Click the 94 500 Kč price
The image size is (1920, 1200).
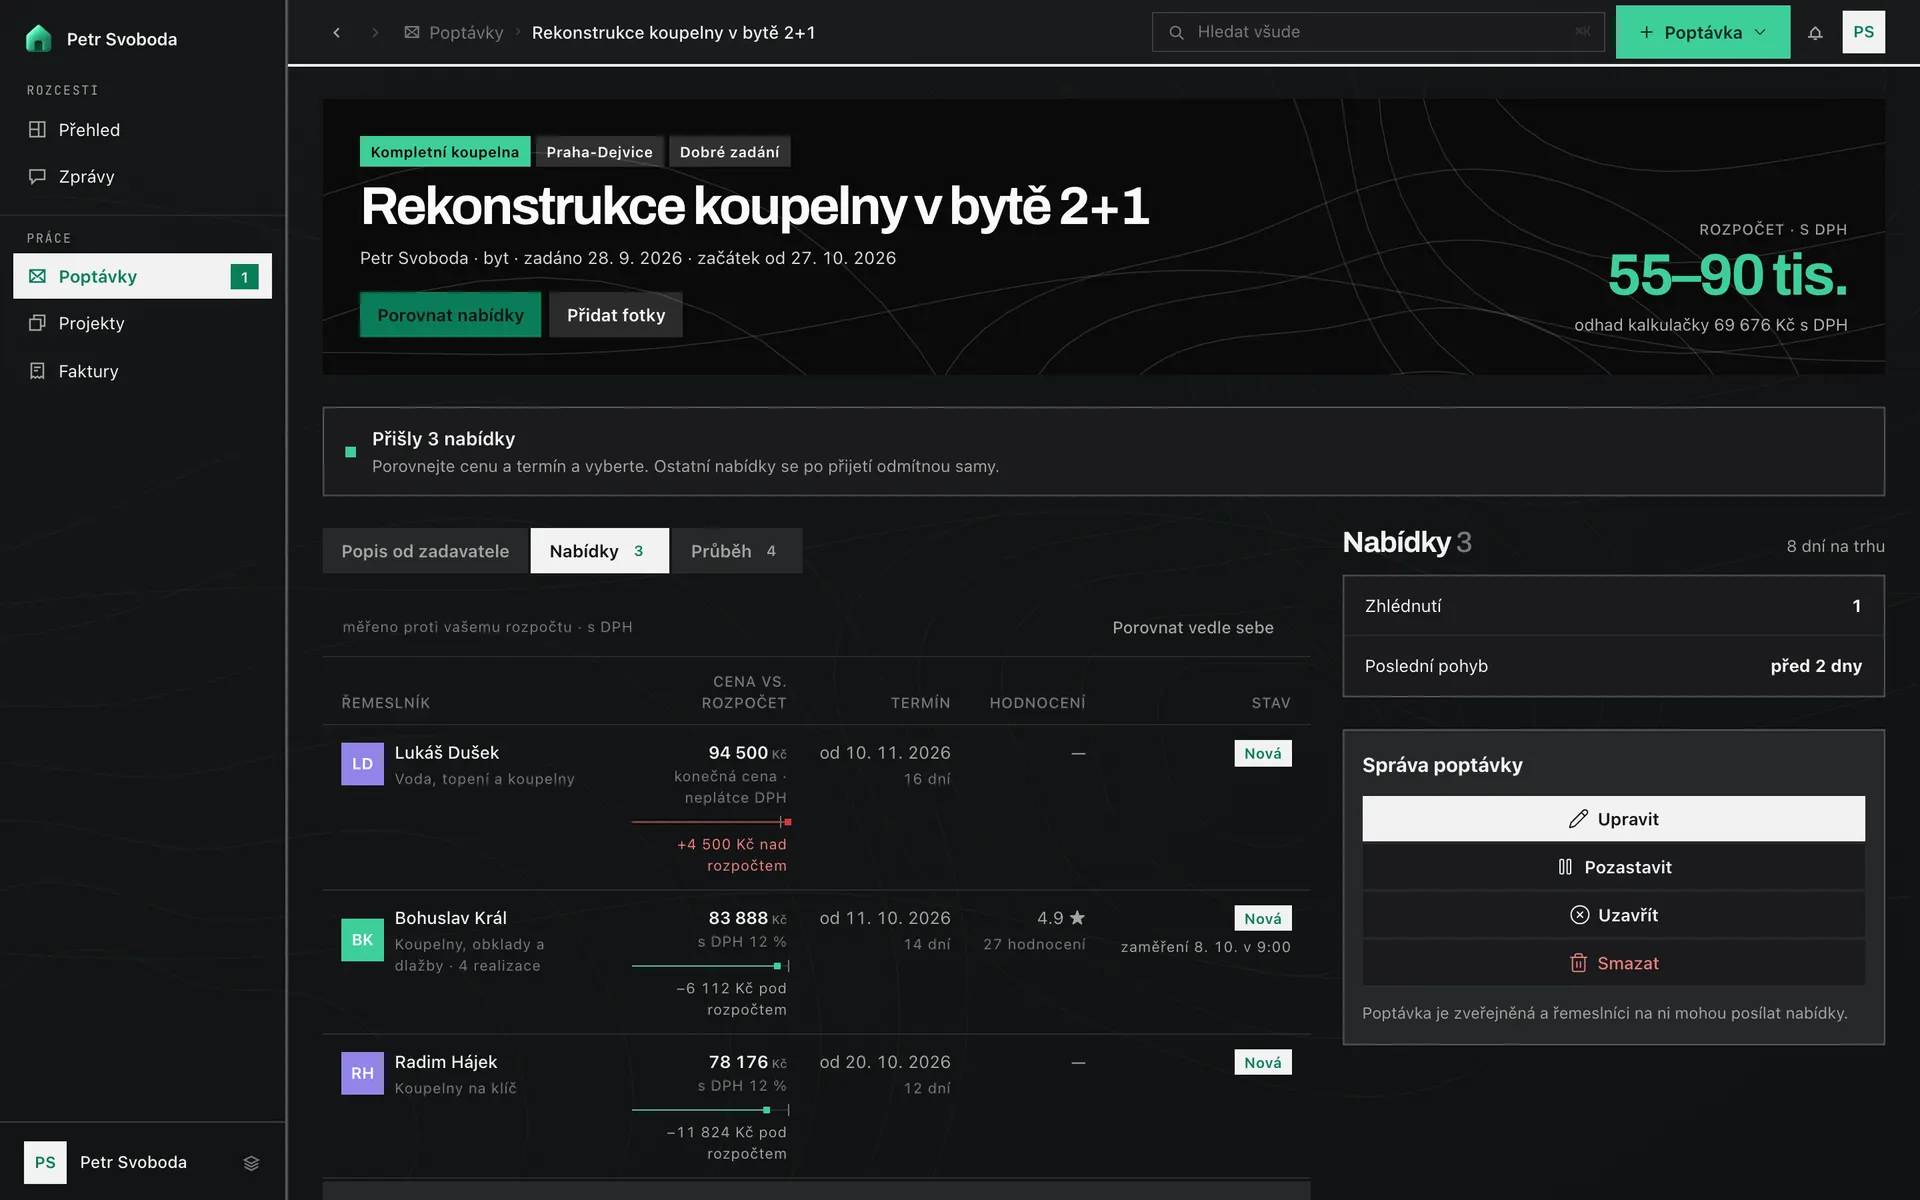click(x=747, y=753)
